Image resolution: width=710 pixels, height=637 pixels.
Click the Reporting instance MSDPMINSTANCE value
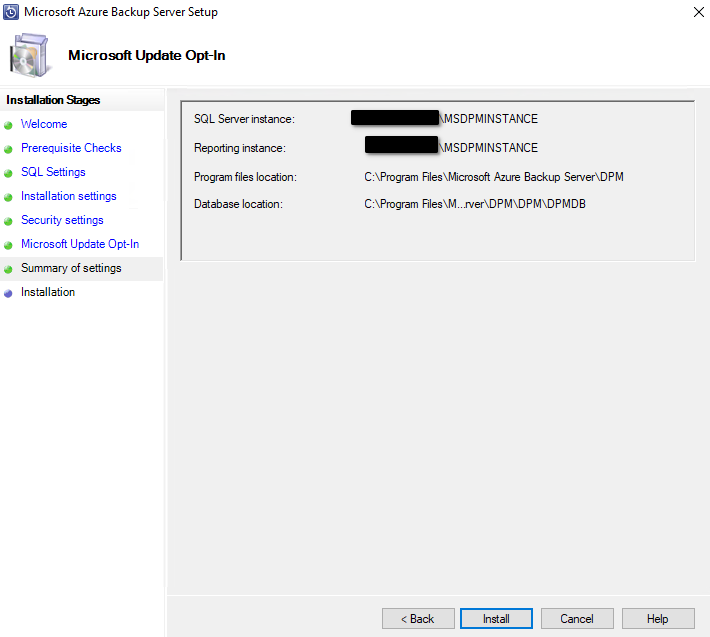pyautogui.click(x=489, y=148)
